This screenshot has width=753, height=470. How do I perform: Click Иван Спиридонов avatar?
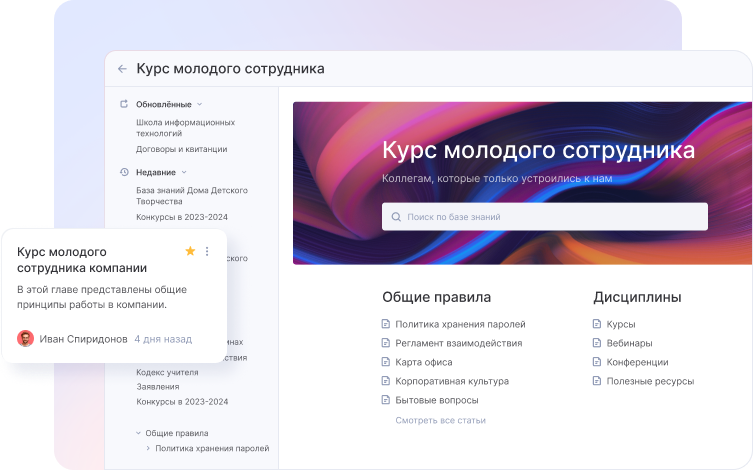tap(26, 339)
